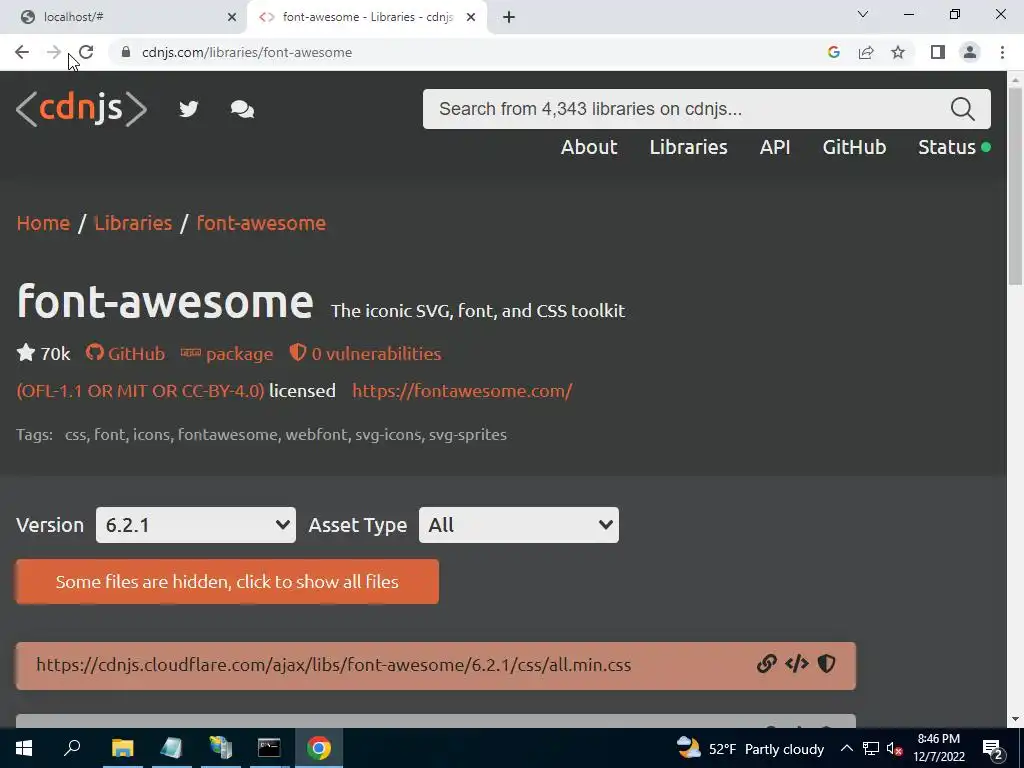Toggle the browser side panel
This screenshot has width=1024, height=768.
click(x=938, y=52)
